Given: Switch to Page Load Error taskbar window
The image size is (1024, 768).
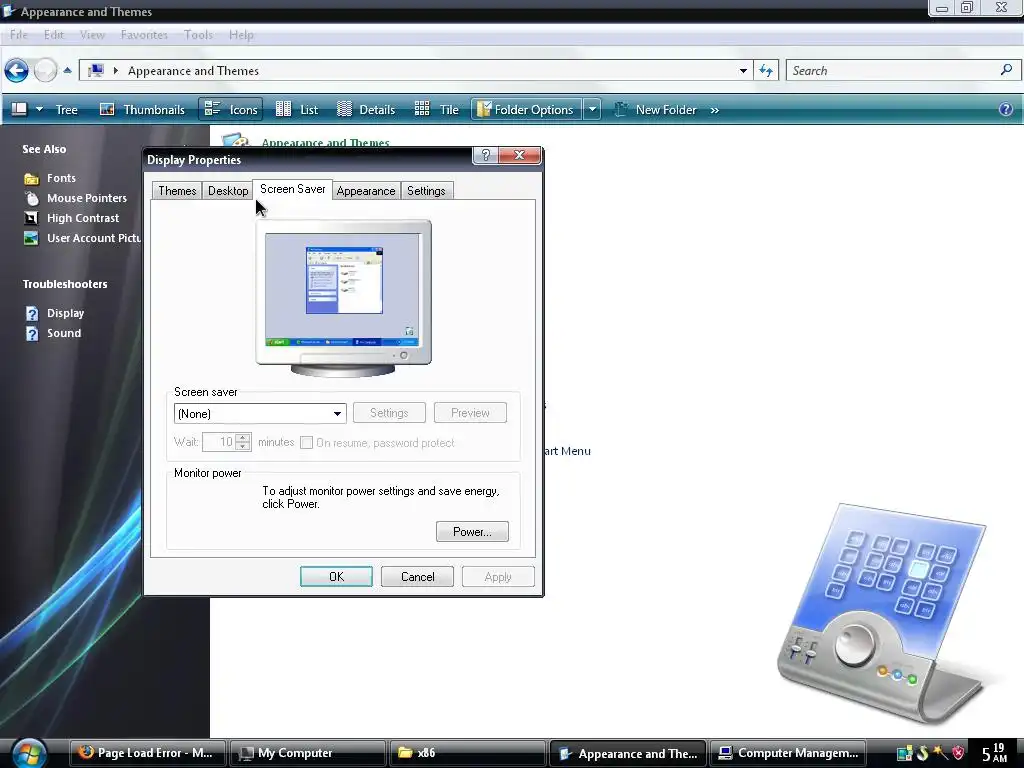Looking at the screenshot, I should point(148,753).
